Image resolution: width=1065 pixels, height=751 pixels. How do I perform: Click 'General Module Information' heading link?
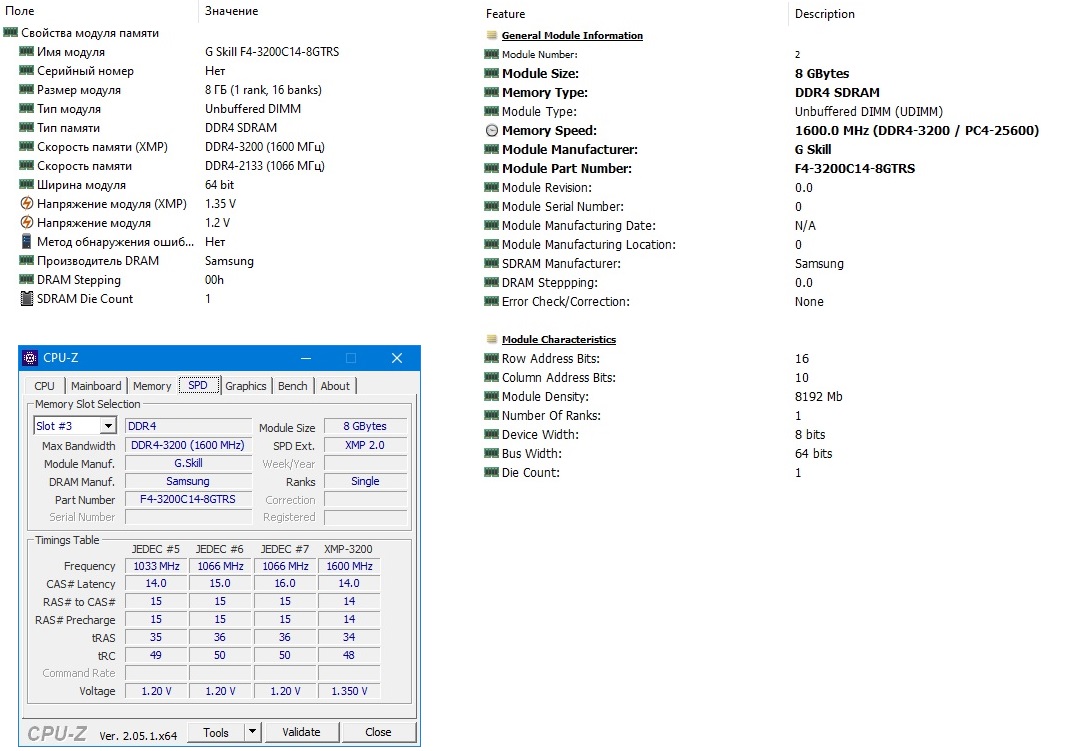pos(572,35)
